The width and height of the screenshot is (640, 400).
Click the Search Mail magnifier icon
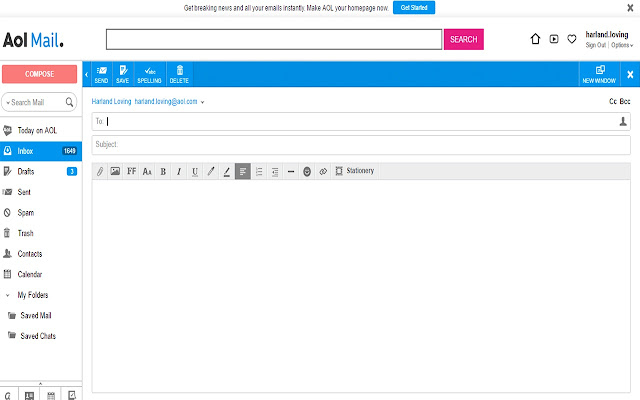[x=69, y=102]
